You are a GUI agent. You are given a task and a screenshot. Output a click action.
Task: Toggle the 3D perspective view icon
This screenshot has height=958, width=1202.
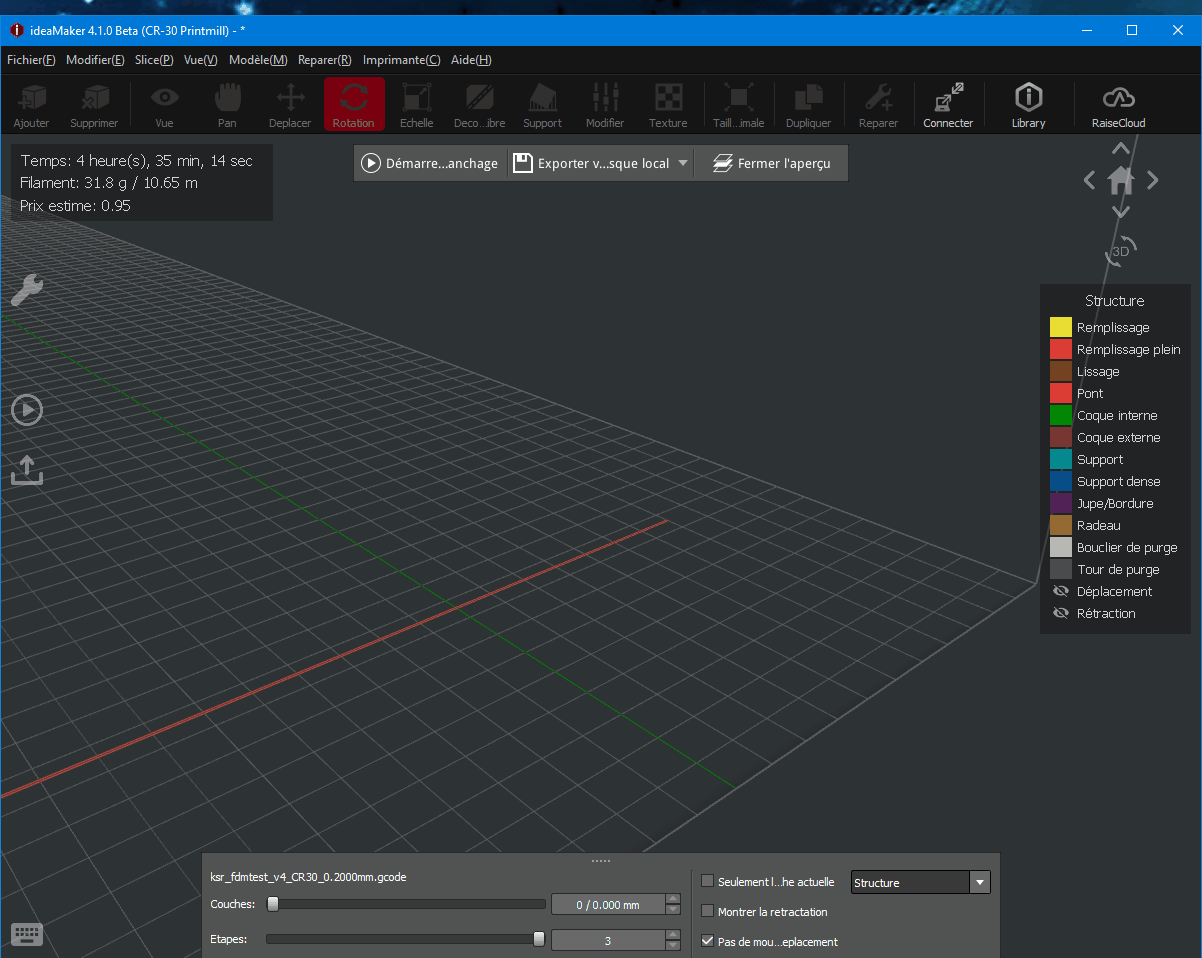[1122, 250]
